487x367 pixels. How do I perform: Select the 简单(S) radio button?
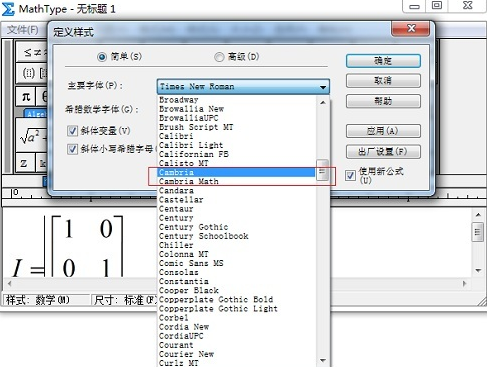(102, 57)
